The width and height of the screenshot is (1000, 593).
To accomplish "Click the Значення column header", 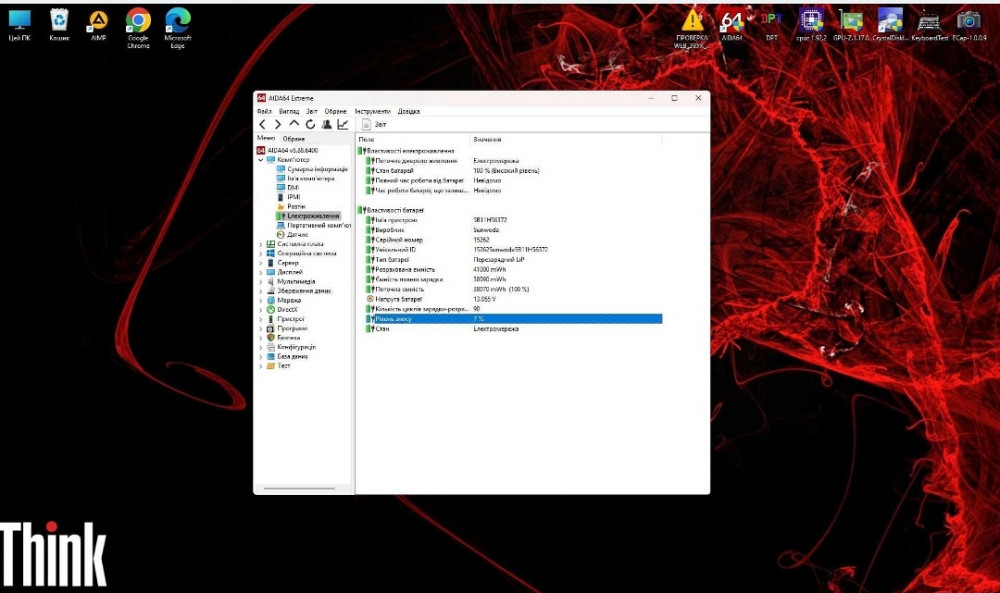I will click(x=488, y=138).
